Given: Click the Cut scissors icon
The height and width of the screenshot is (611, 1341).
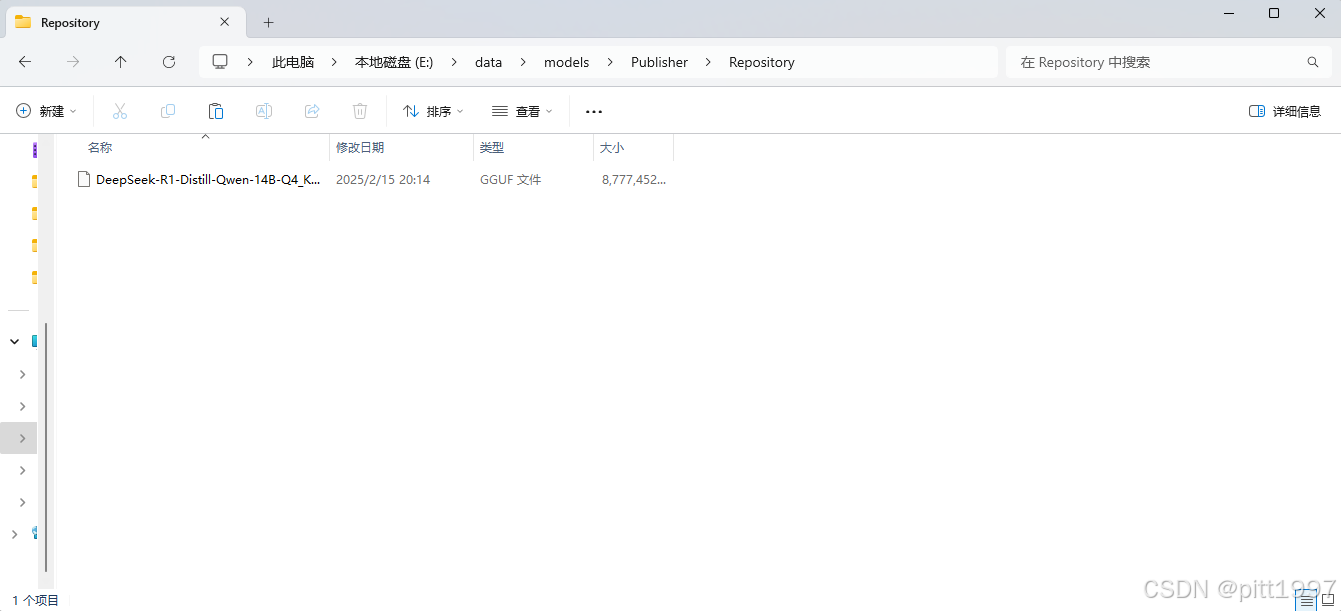Looking at the screenshot, I should point(120,111).
